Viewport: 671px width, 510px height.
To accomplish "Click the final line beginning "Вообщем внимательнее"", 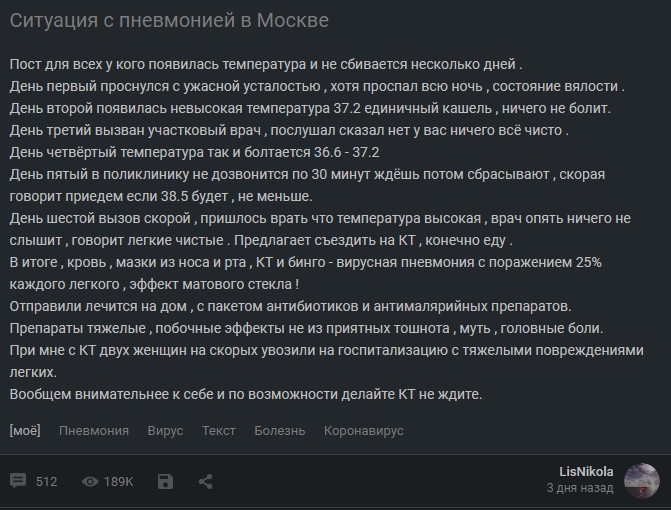I will tap(246, 394).
